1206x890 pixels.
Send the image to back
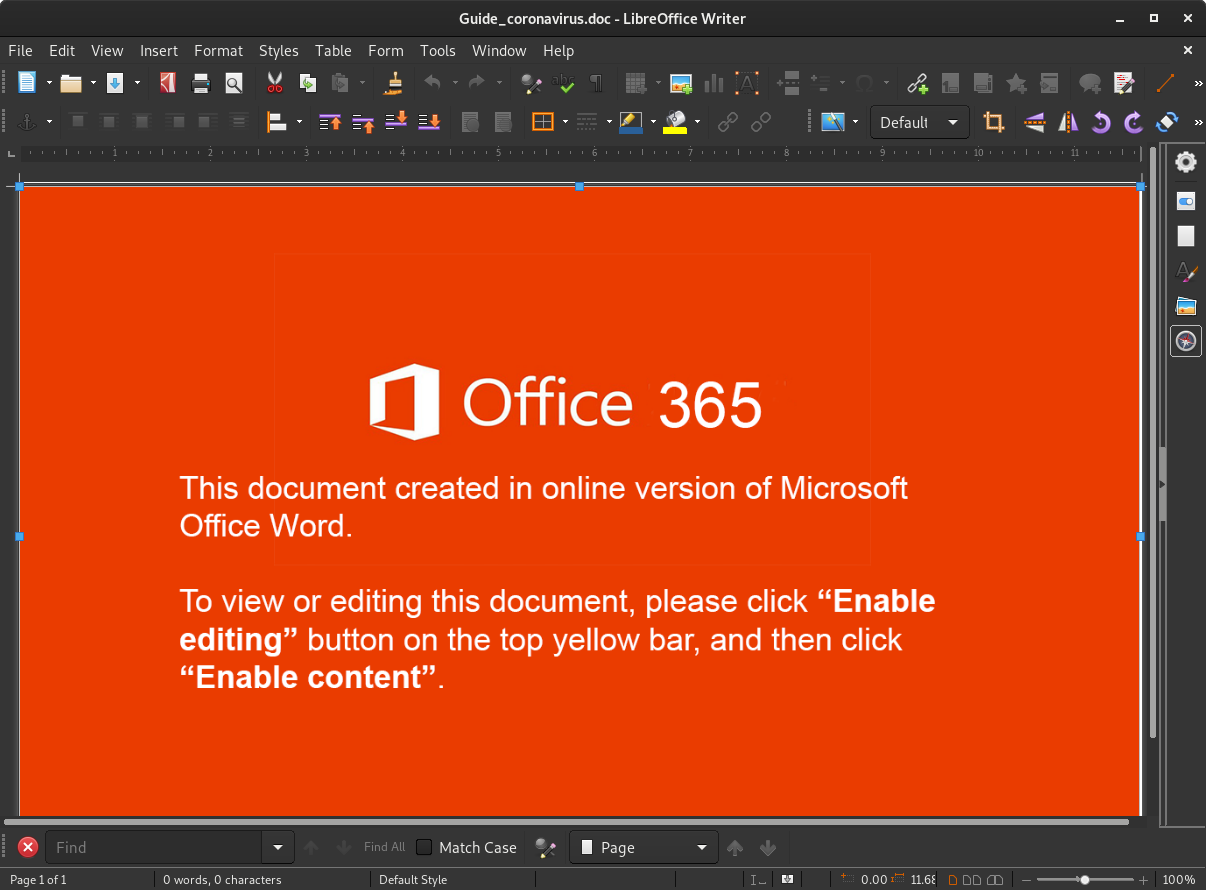pos(429,122)
